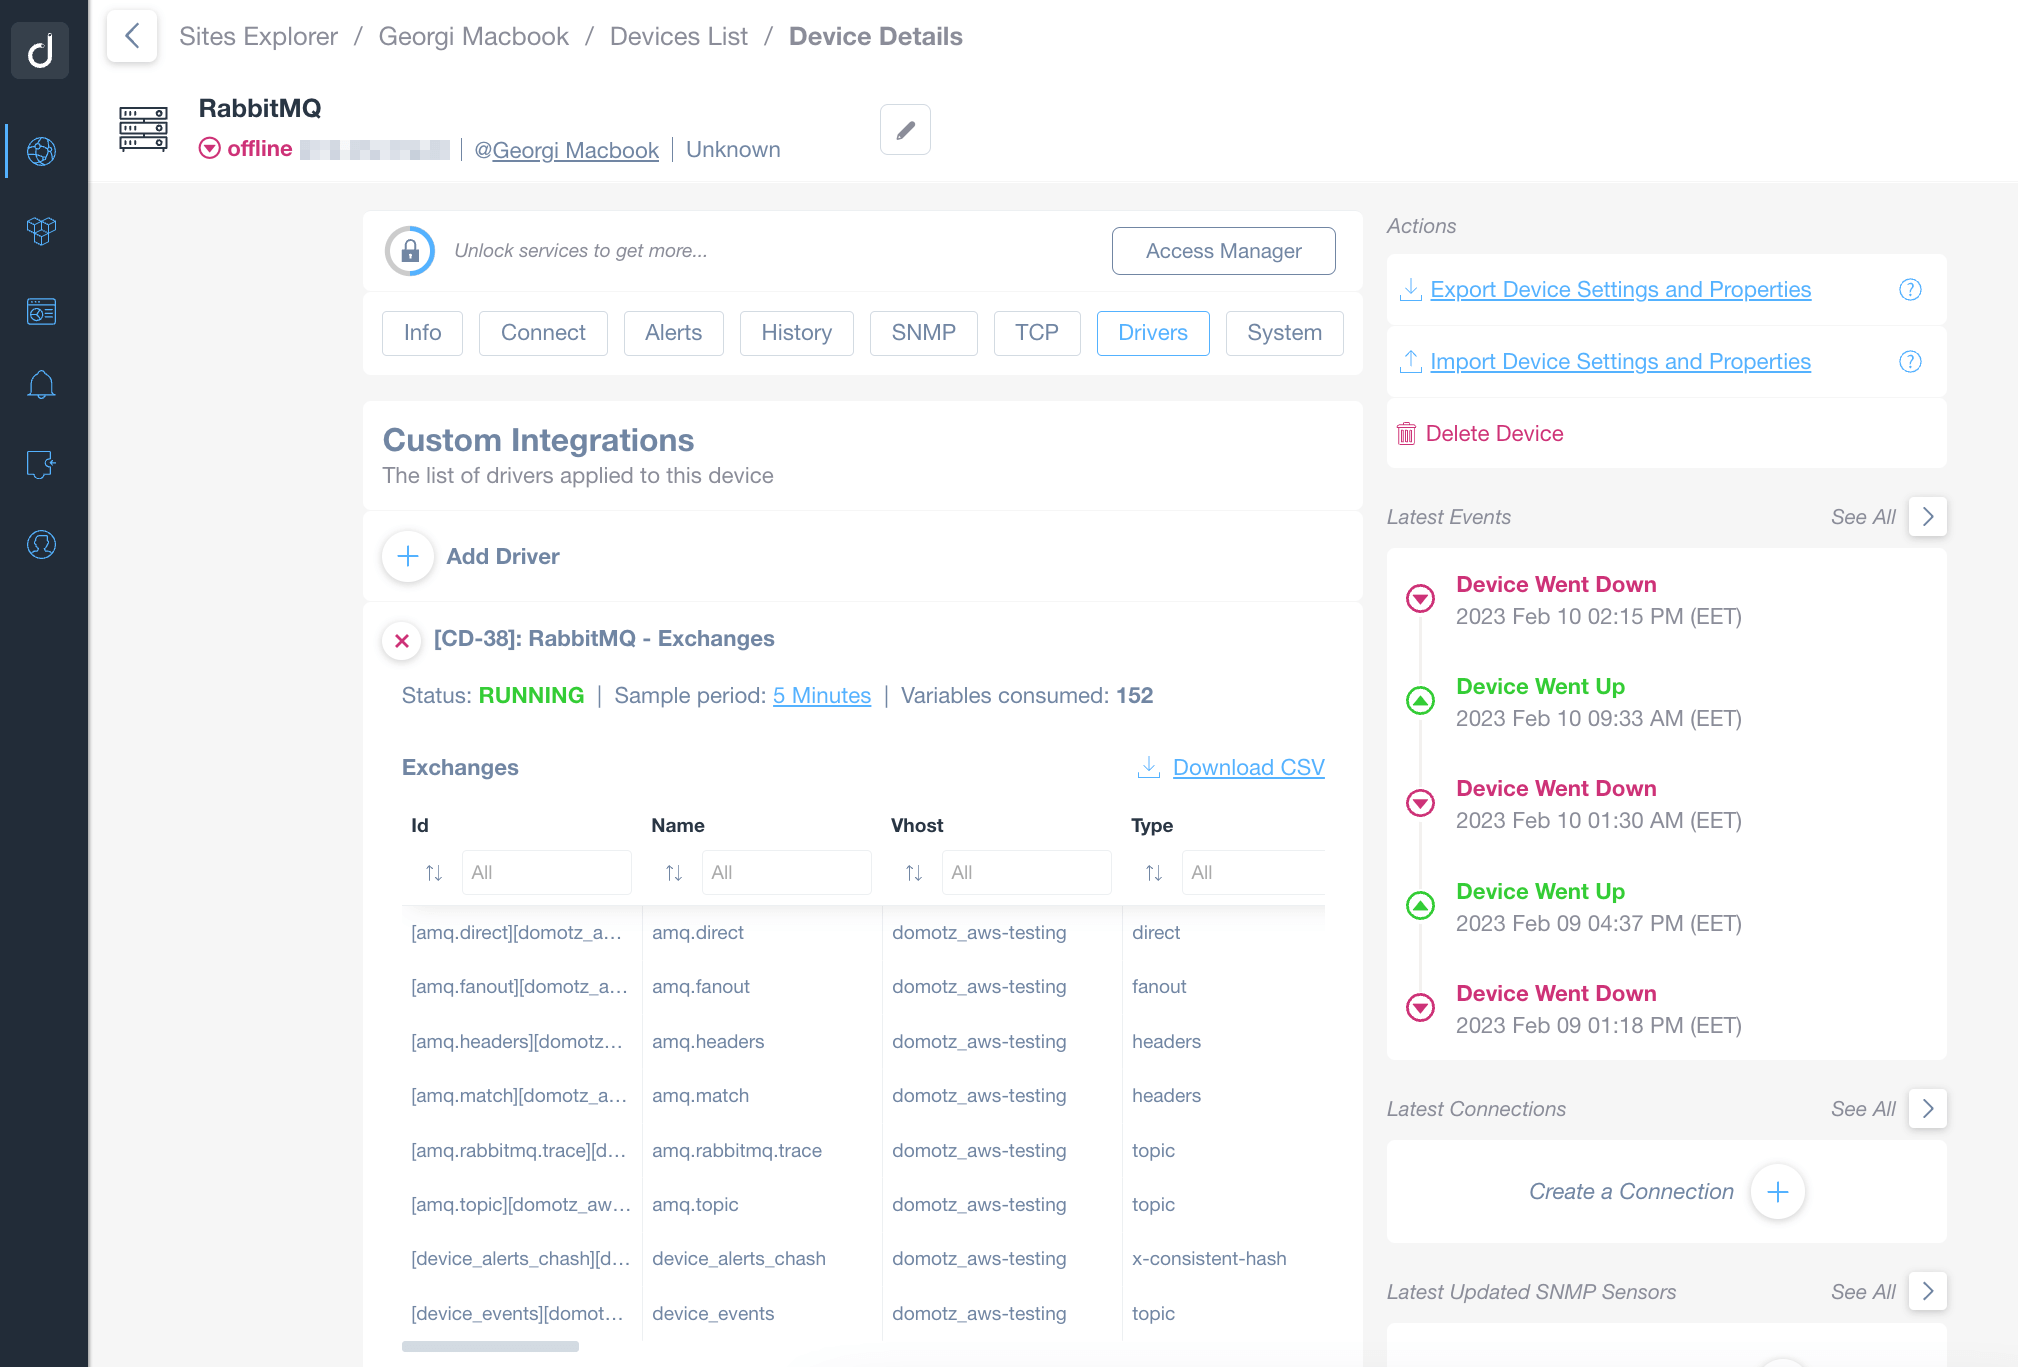The image size is (2018, 1367).
Task: Open the notifications bell icon in sidebar
Action: (40, 384)
